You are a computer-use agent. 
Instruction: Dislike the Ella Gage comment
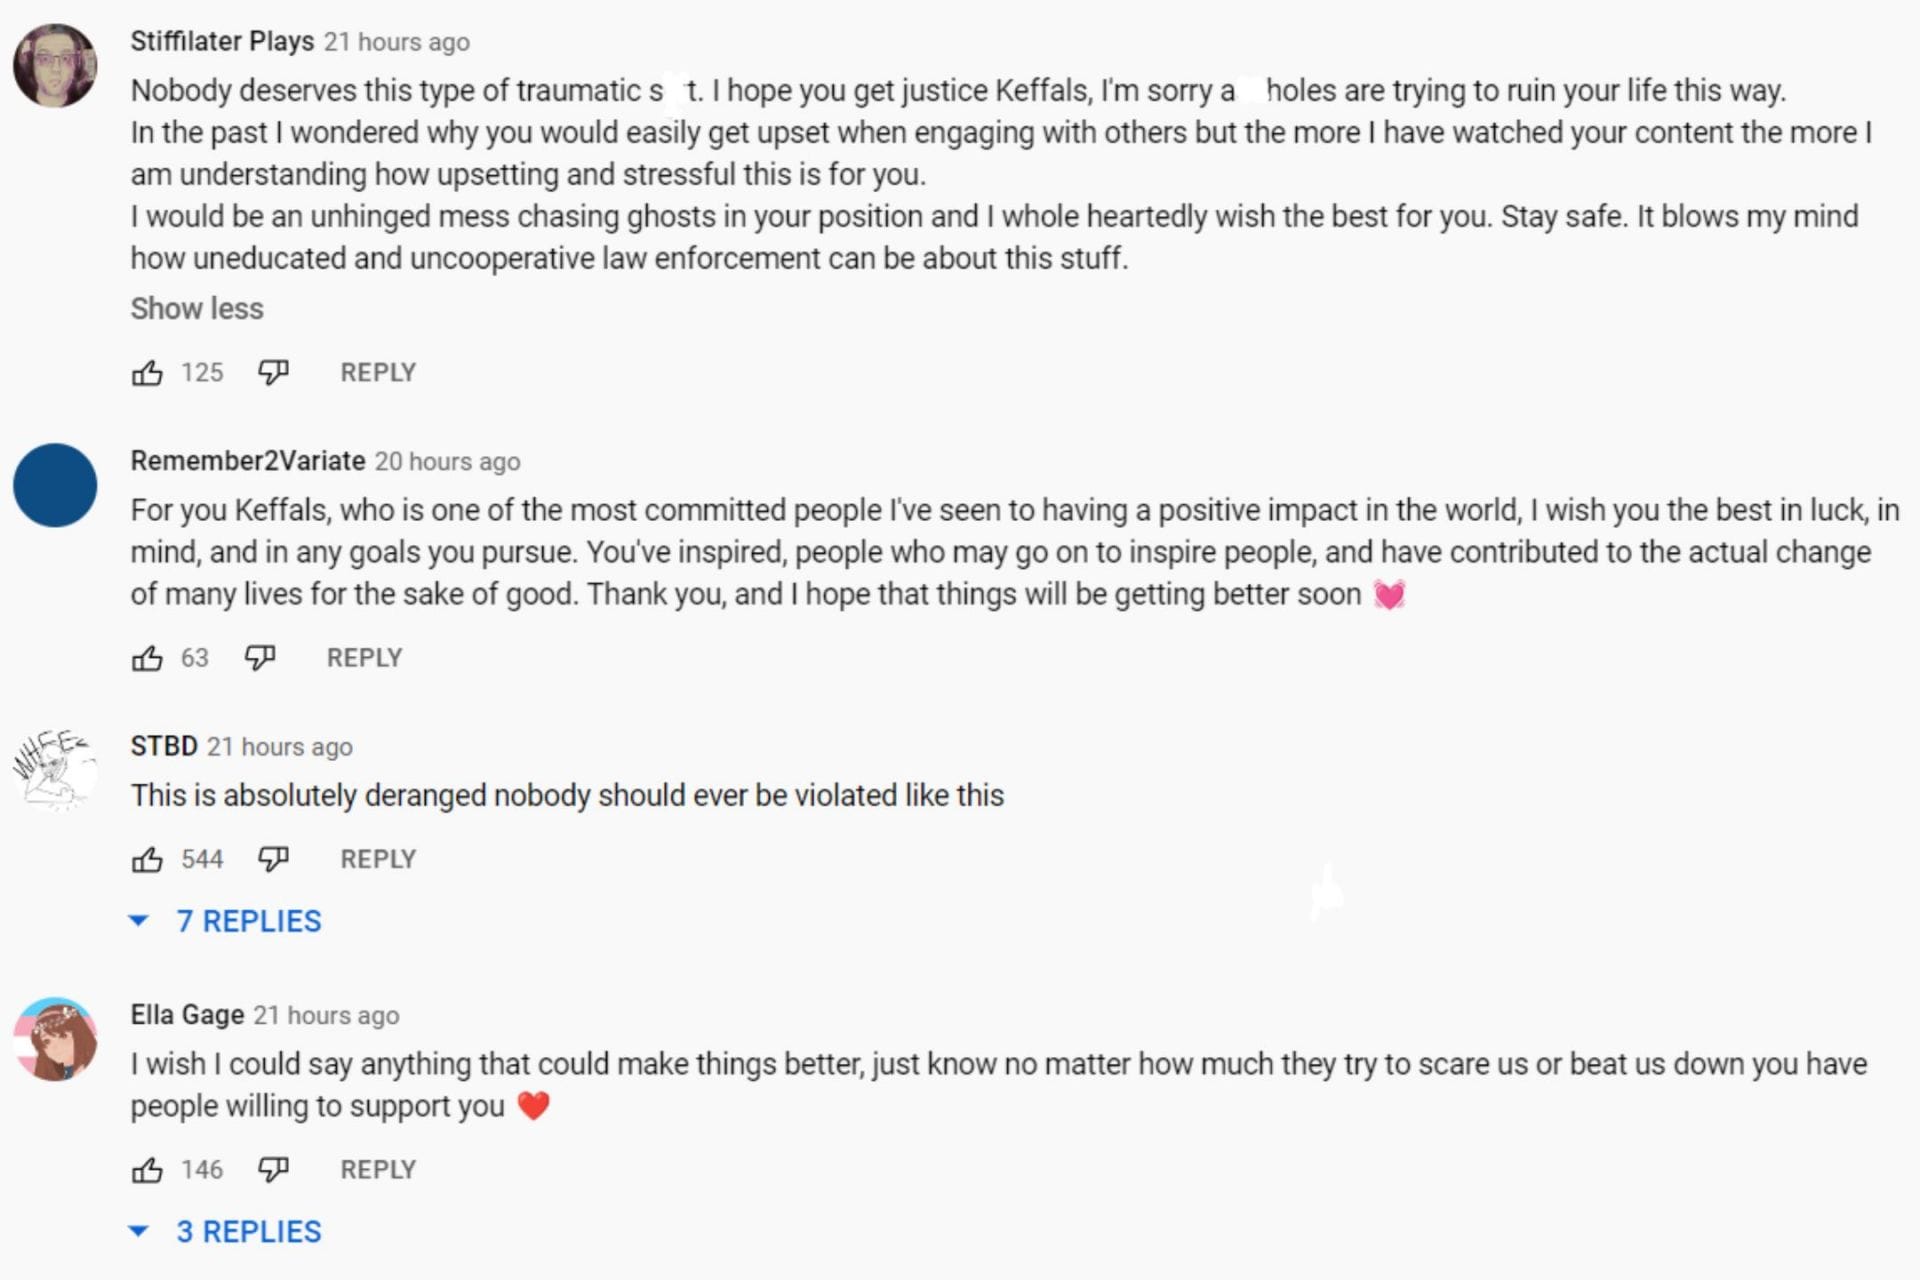tap(273, 1170)
